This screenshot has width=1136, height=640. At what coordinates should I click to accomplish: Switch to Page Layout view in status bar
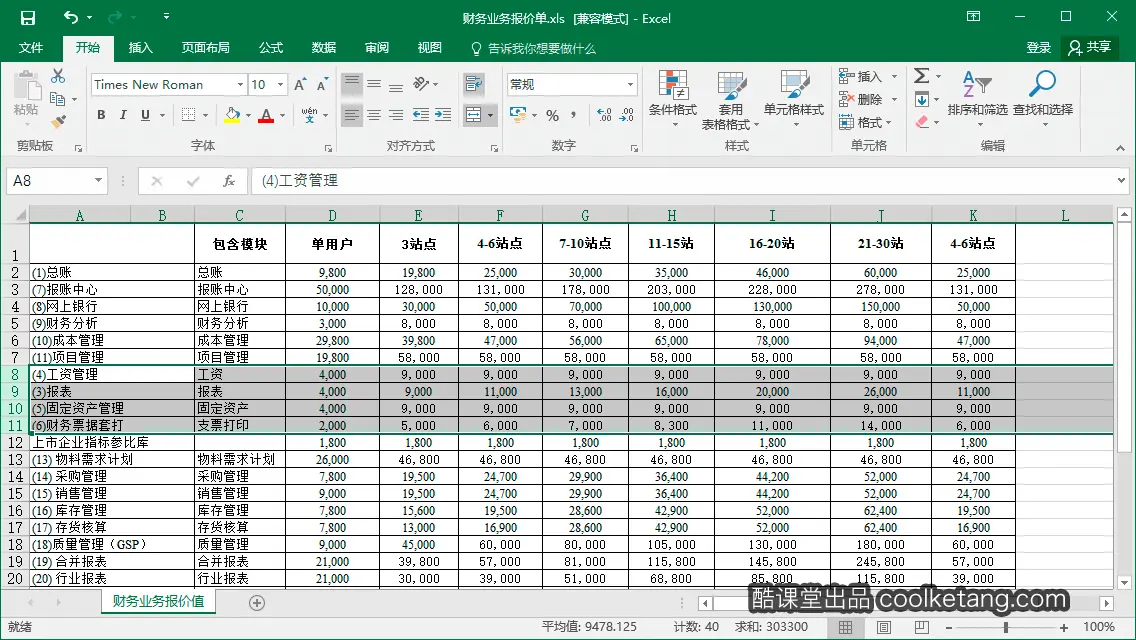884,627
